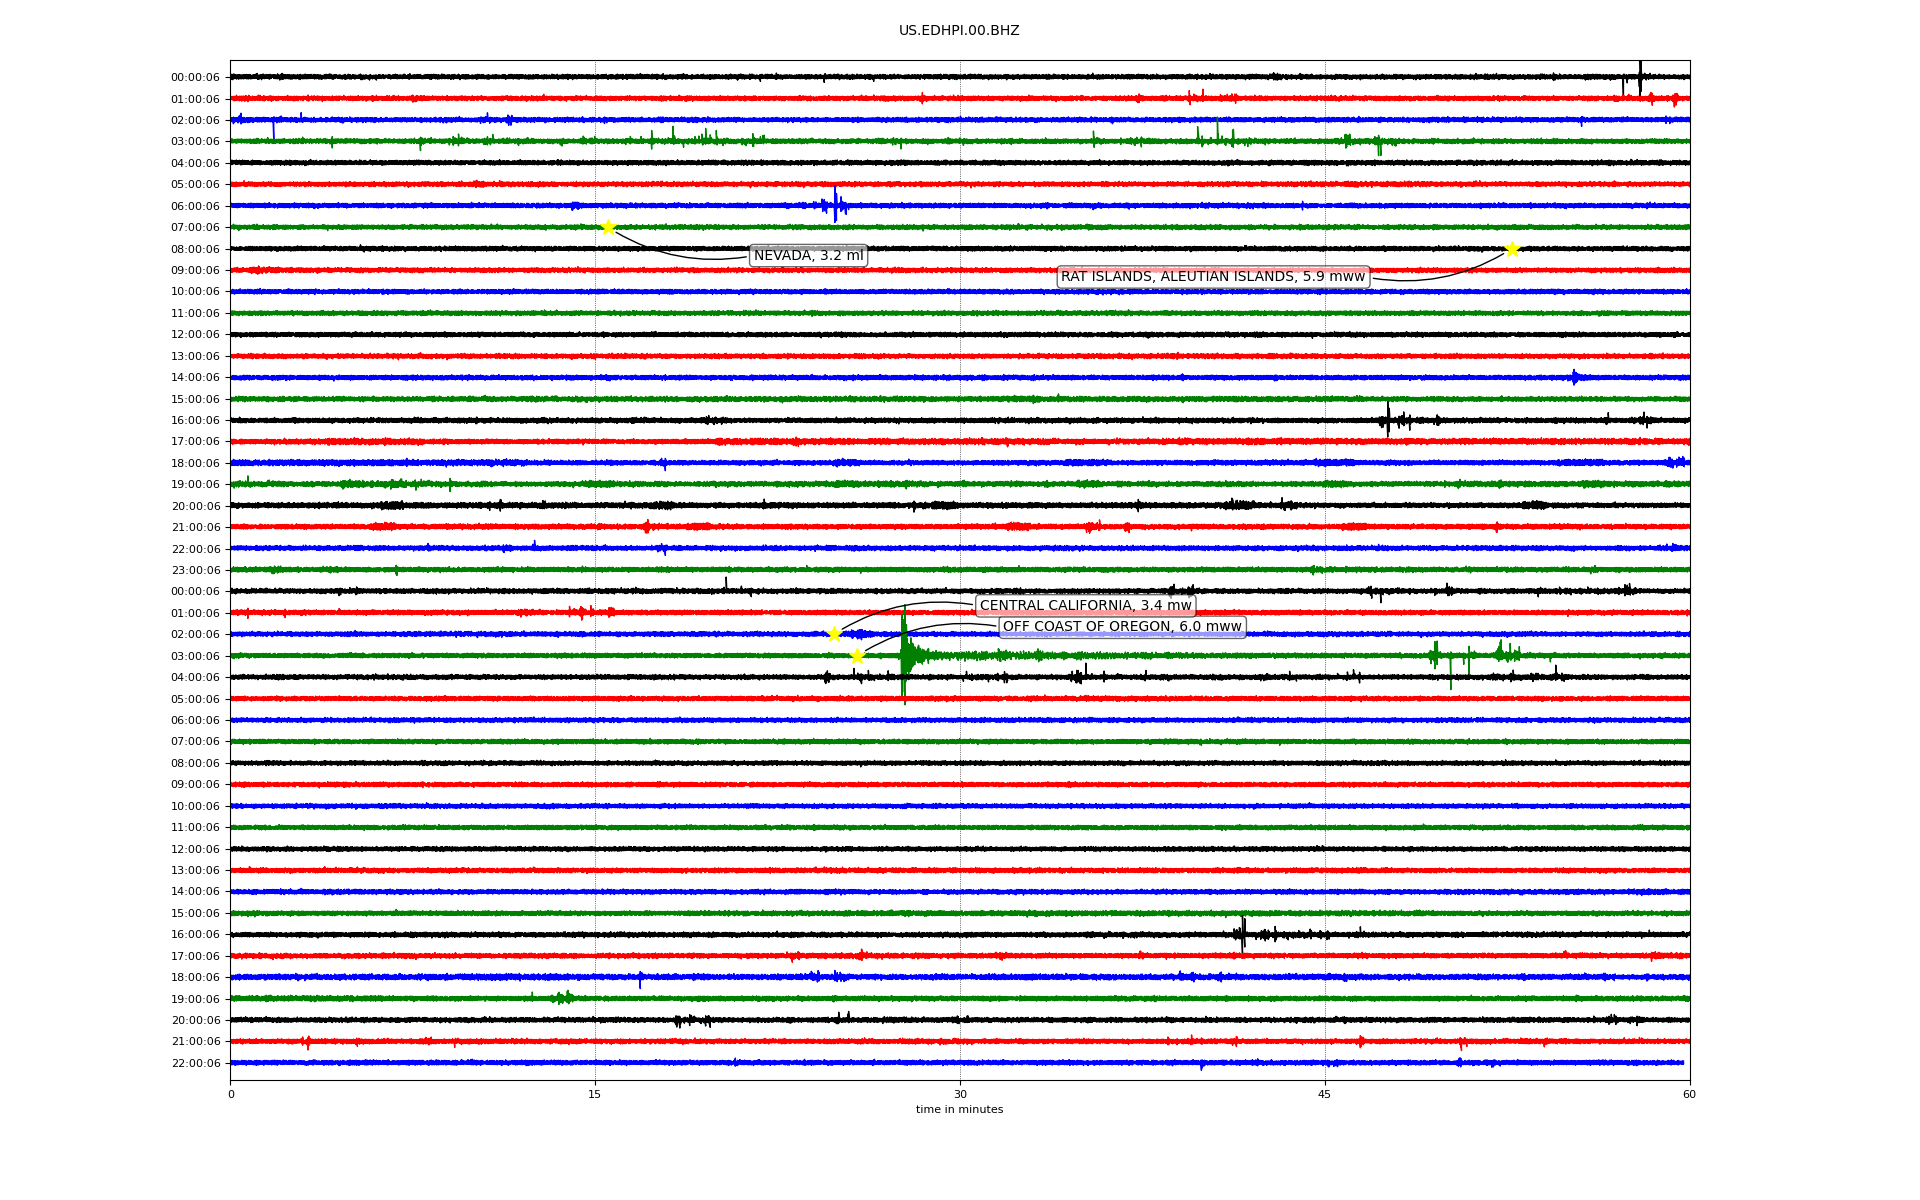
Task: Click the NEVADA, 3.2 ml annotation label
Action: pyautogui.click(x=808, y=256)
